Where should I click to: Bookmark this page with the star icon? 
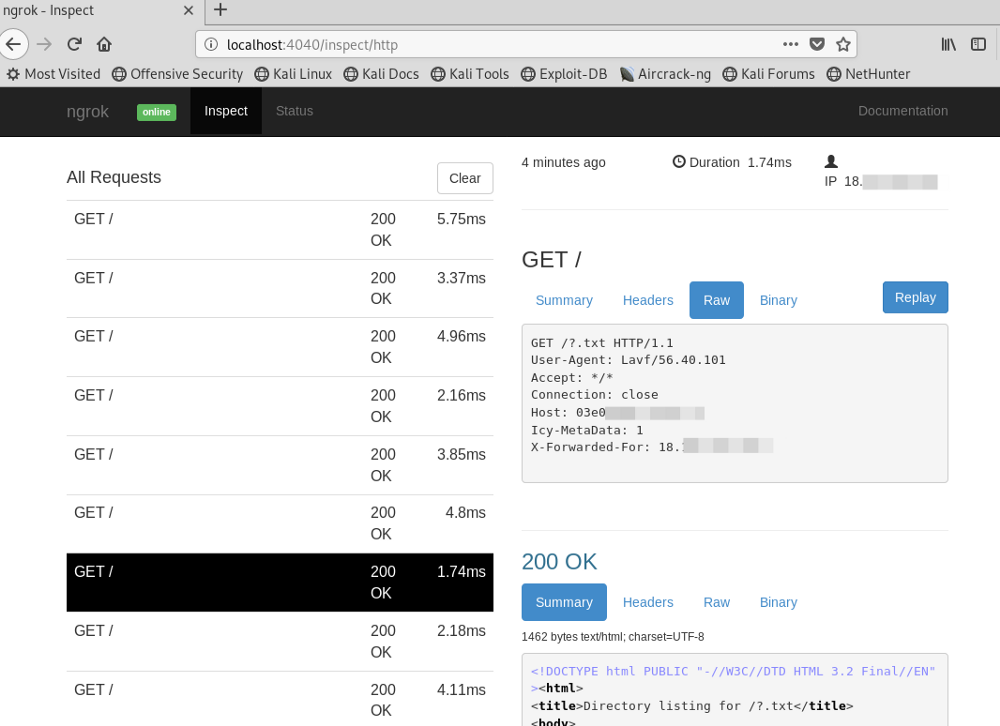click(x=843, y=44)
